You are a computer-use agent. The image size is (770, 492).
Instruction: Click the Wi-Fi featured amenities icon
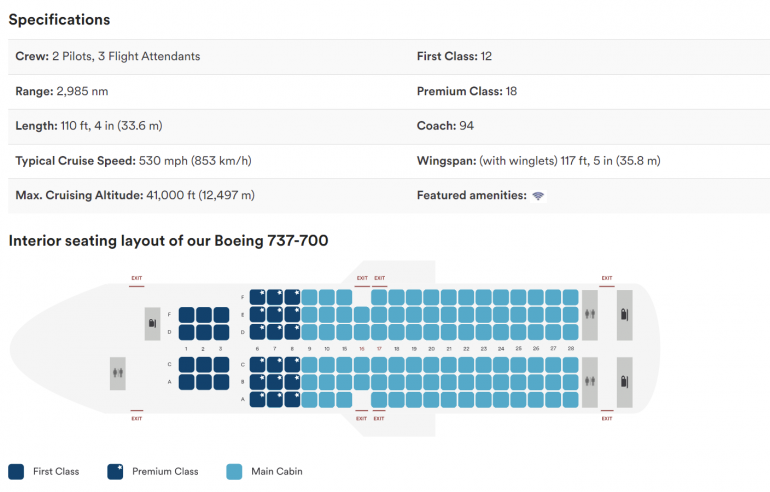pos(538,196)
